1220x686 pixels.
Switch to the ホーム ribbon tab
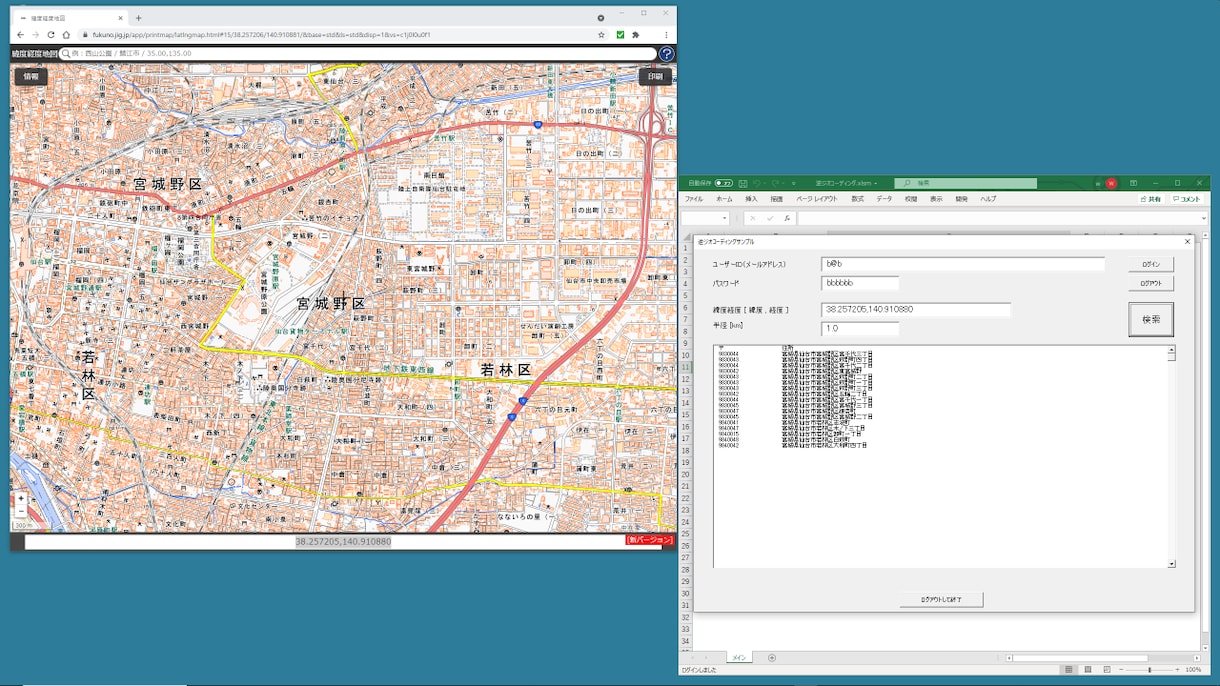point(724,199)
